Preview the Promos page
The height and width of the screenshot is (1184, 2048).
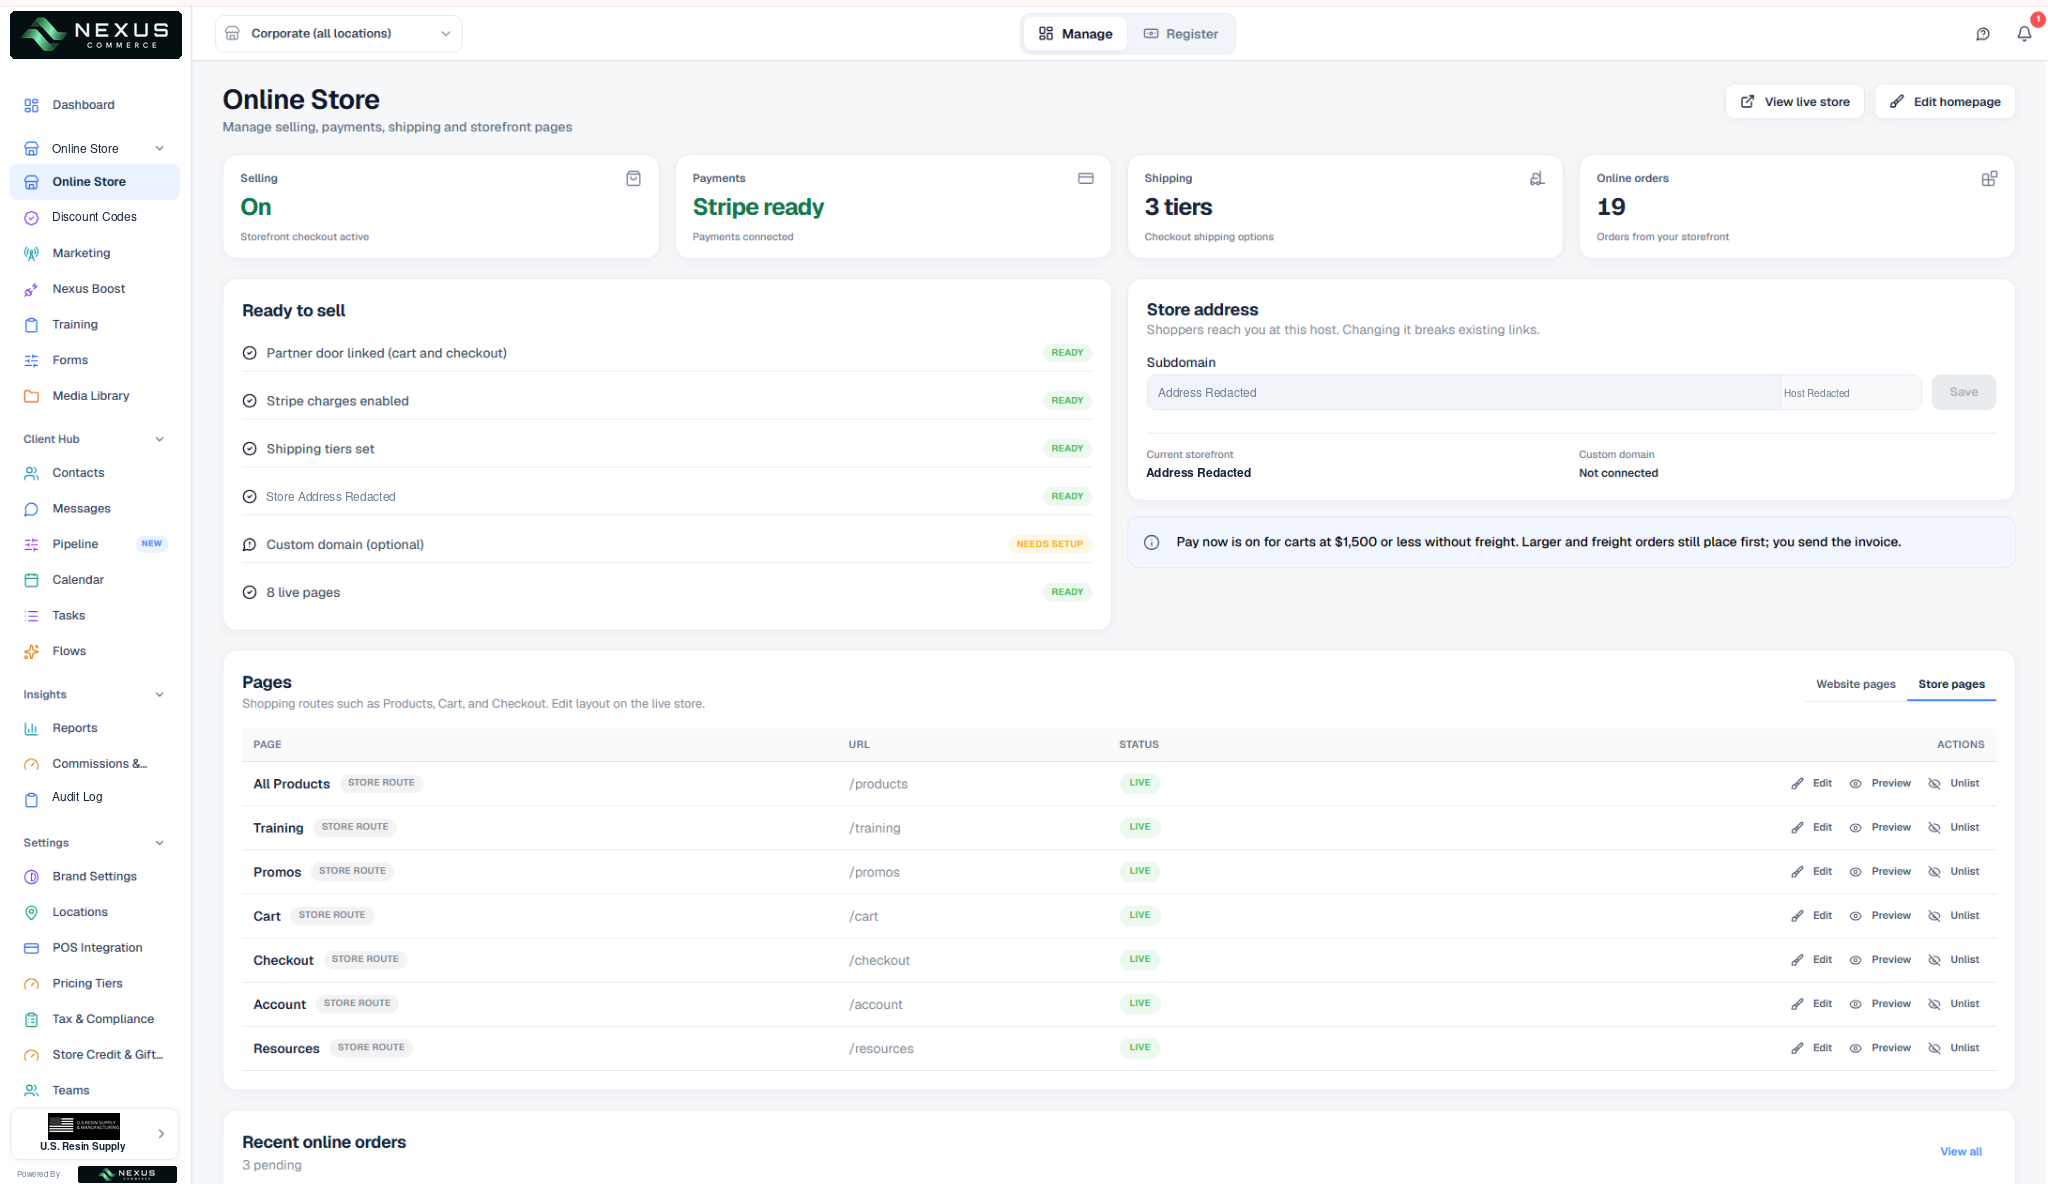(x=1880, y=872)
